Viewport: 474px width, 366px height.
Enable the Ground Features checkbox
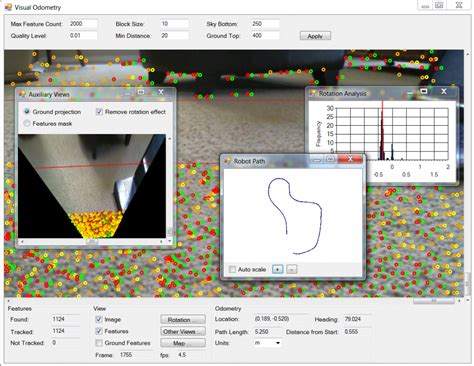click(99, 343)
